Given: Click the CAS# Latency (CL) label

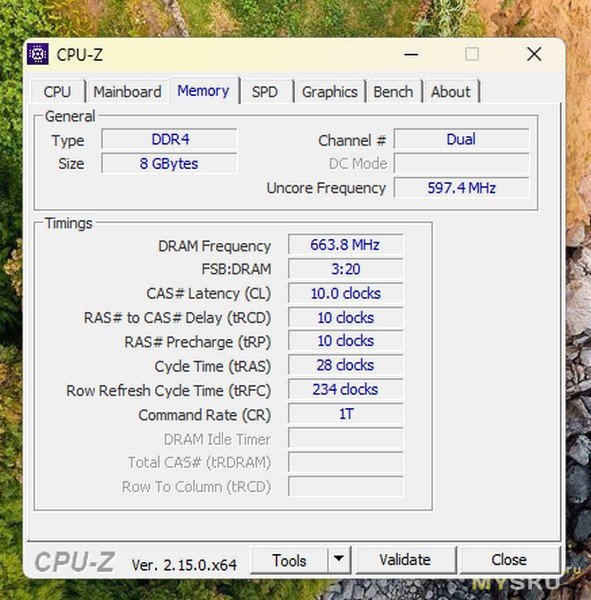Looking at the screenshot, I should point(209,294).
